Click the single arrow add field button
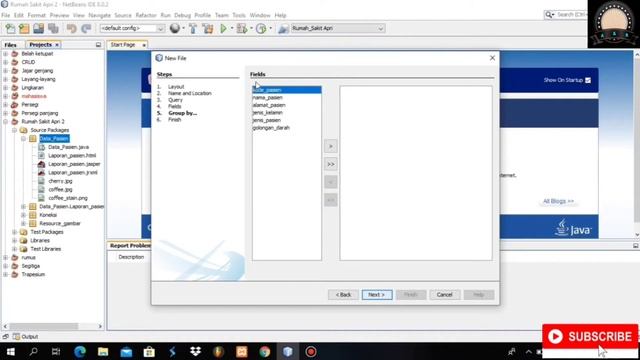 tap(331, 146)
